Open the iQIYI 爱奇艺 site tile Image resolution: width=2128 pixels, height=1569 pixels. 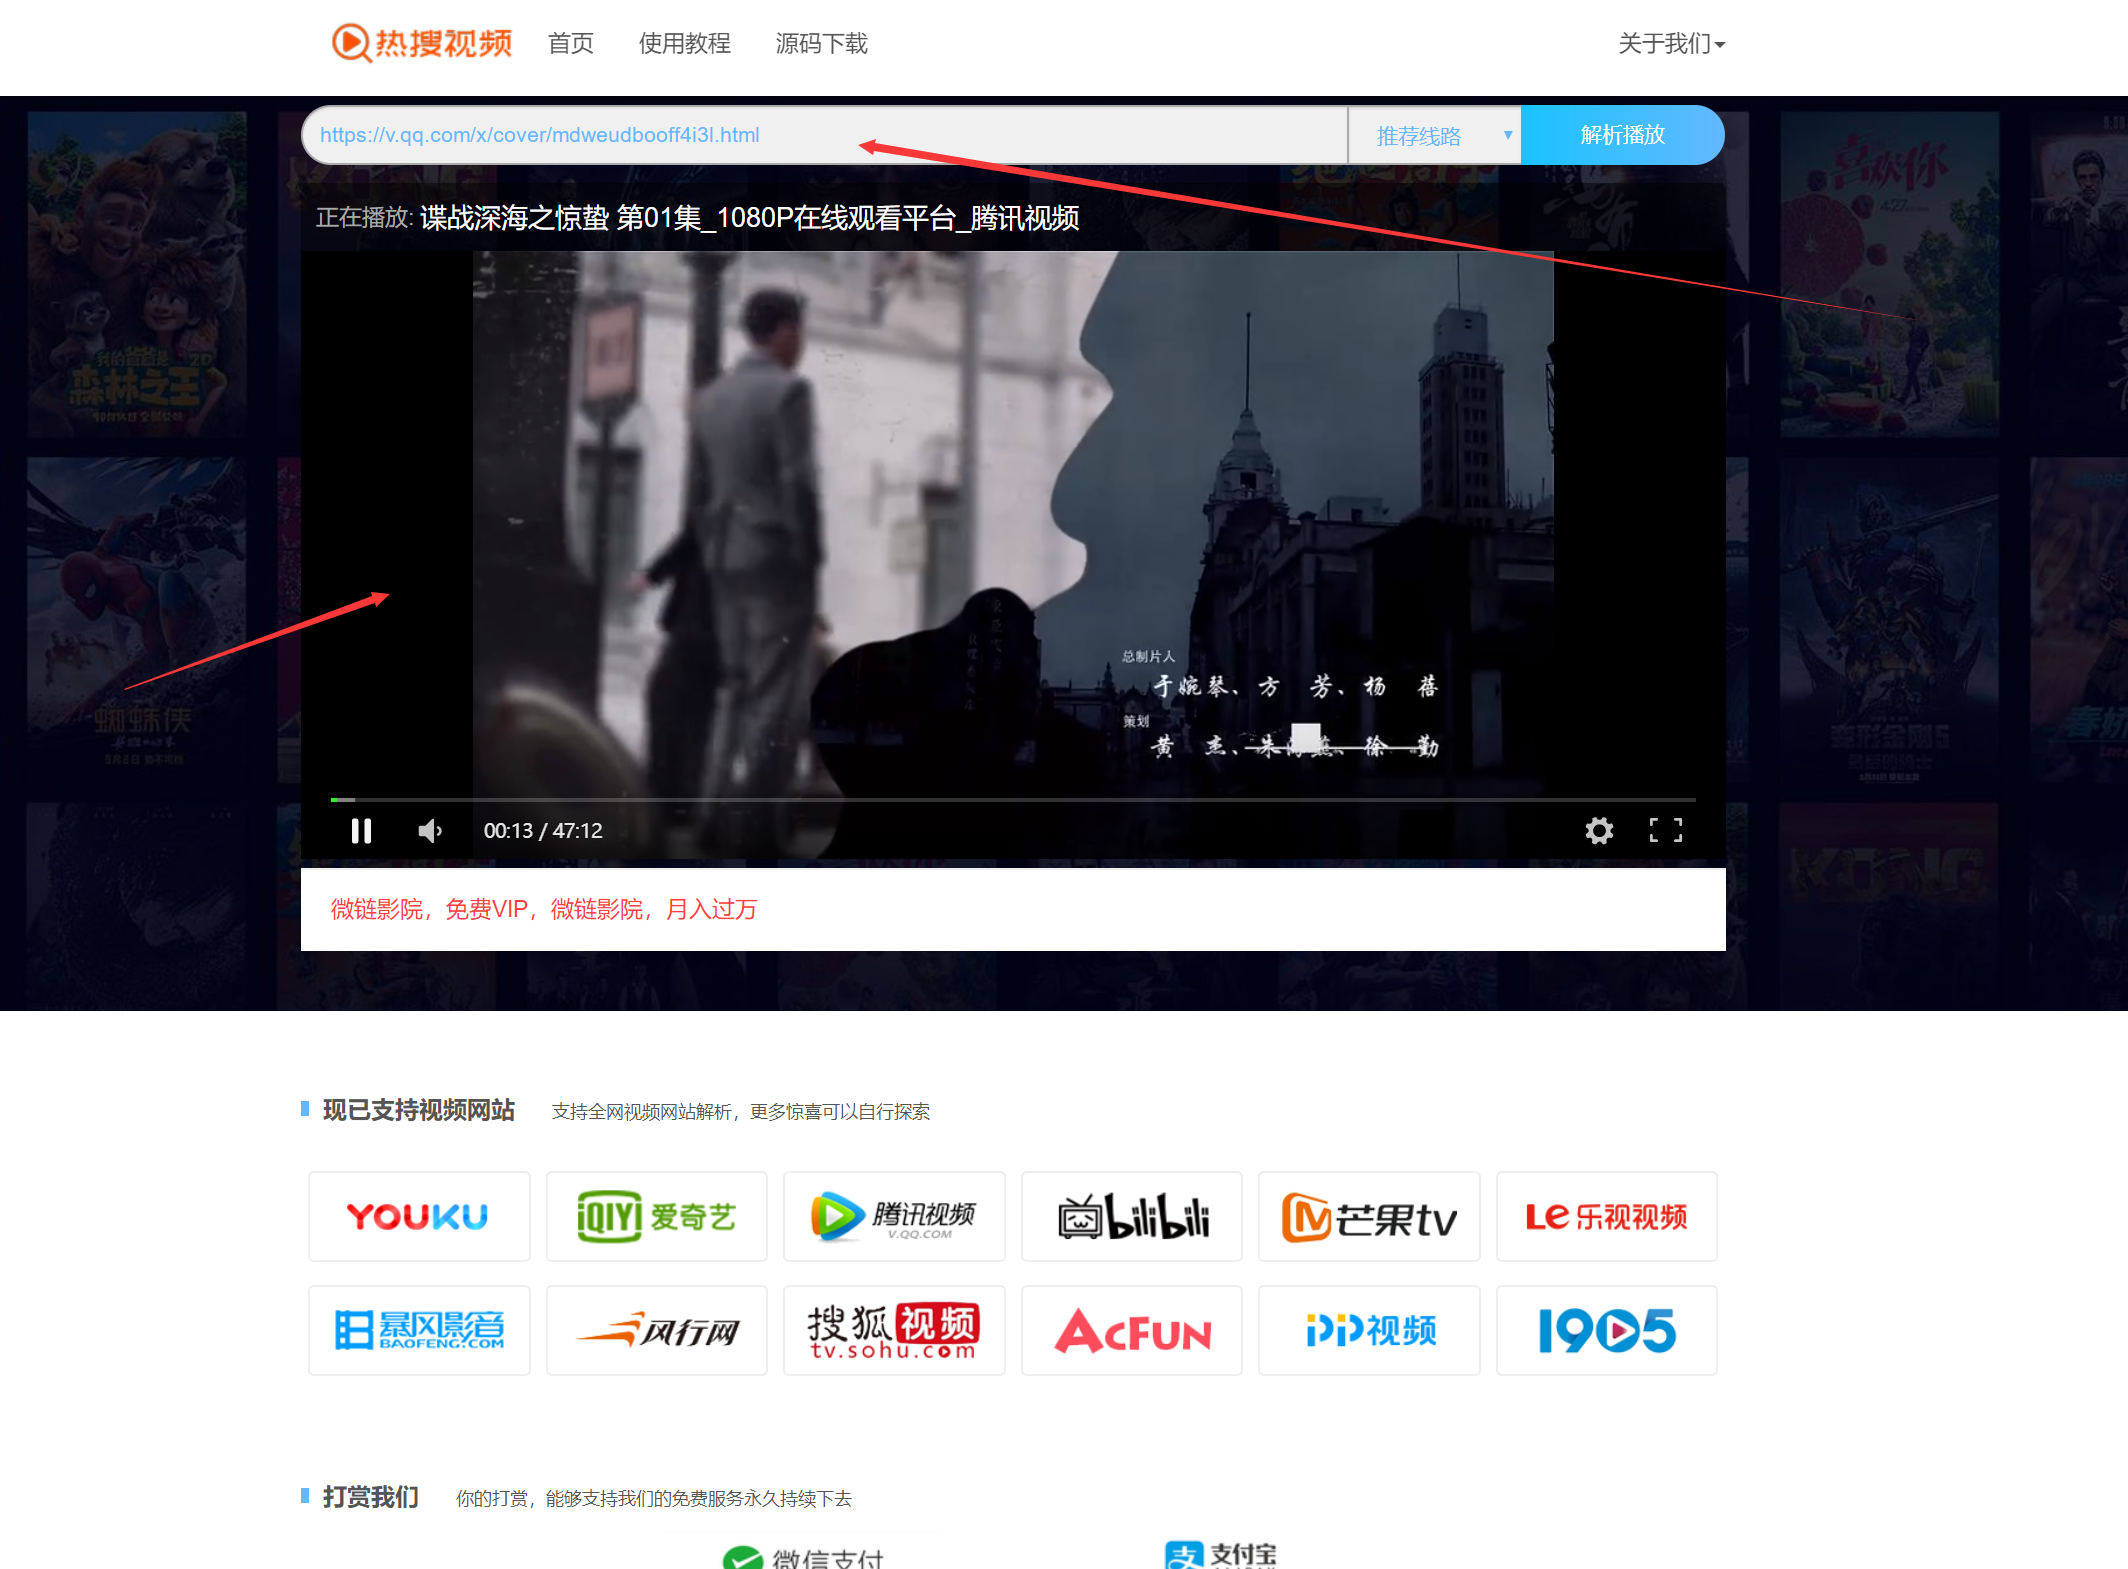(656, 1216)
